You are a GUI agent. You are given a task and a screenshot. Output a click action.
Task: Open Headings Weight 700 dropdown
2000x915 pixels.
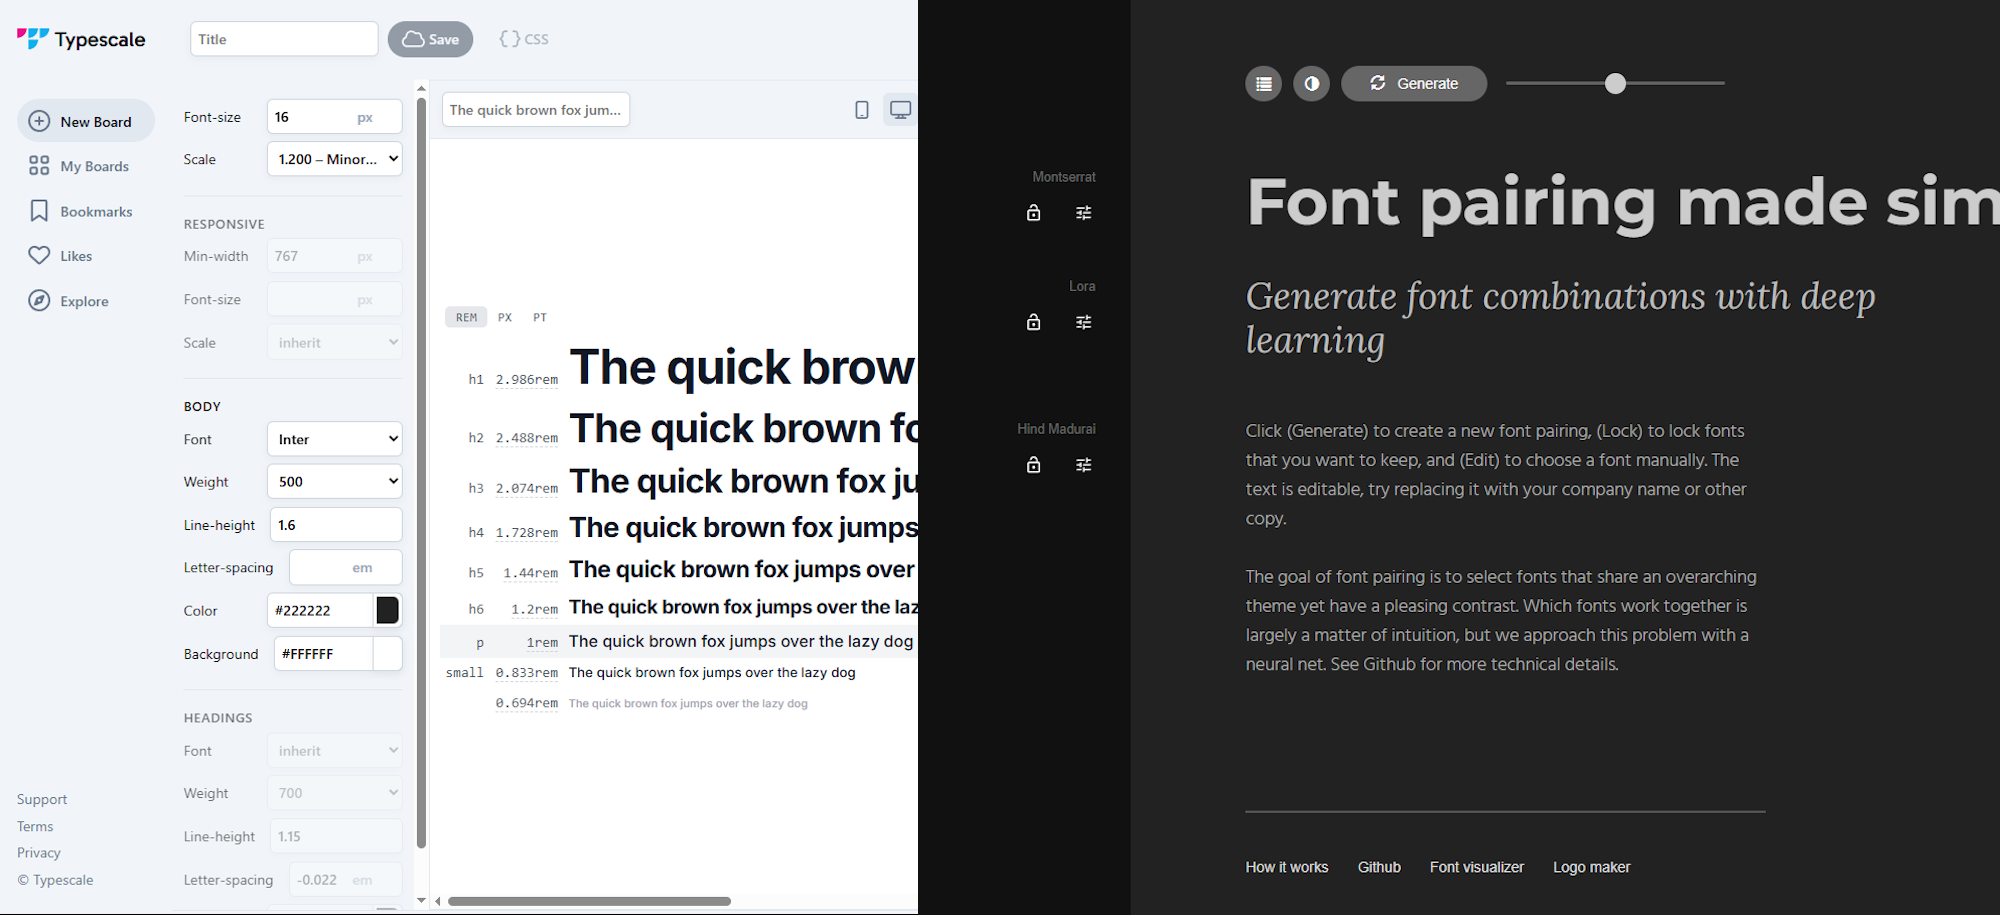[x=335, y=793]
